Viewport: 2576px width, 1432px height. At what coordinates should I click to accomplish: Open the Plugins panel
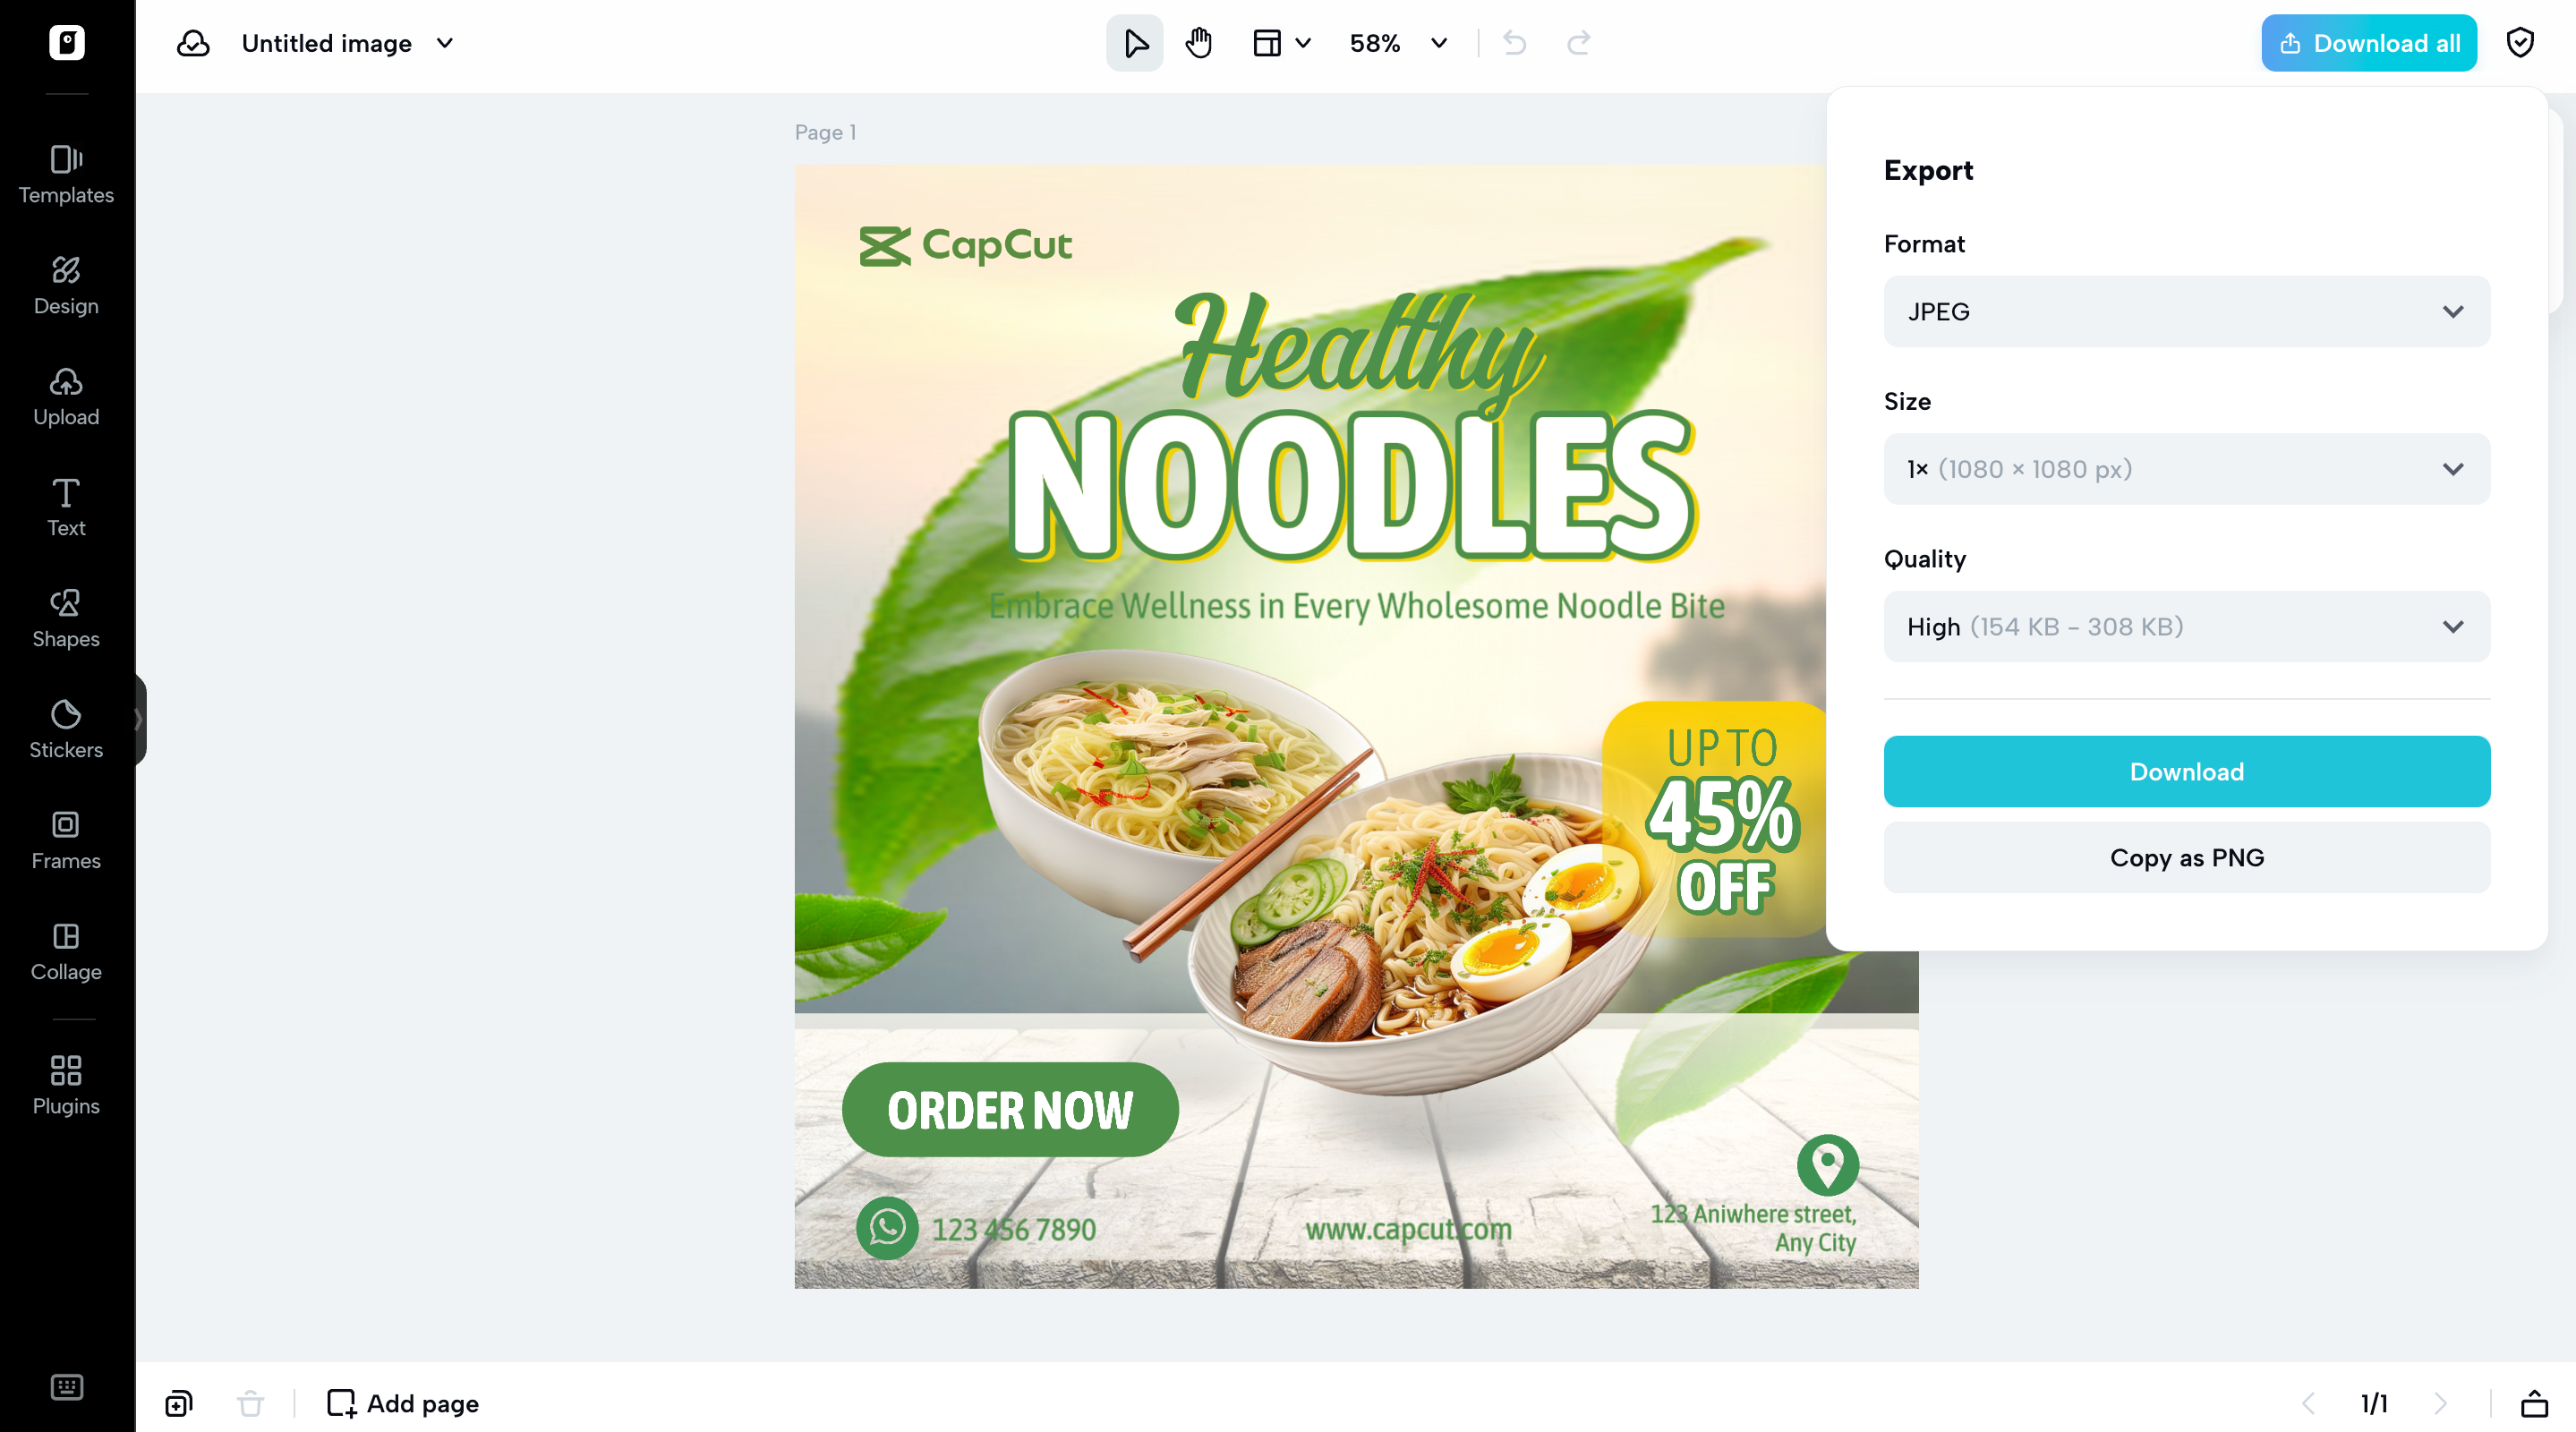point(66,1085)
